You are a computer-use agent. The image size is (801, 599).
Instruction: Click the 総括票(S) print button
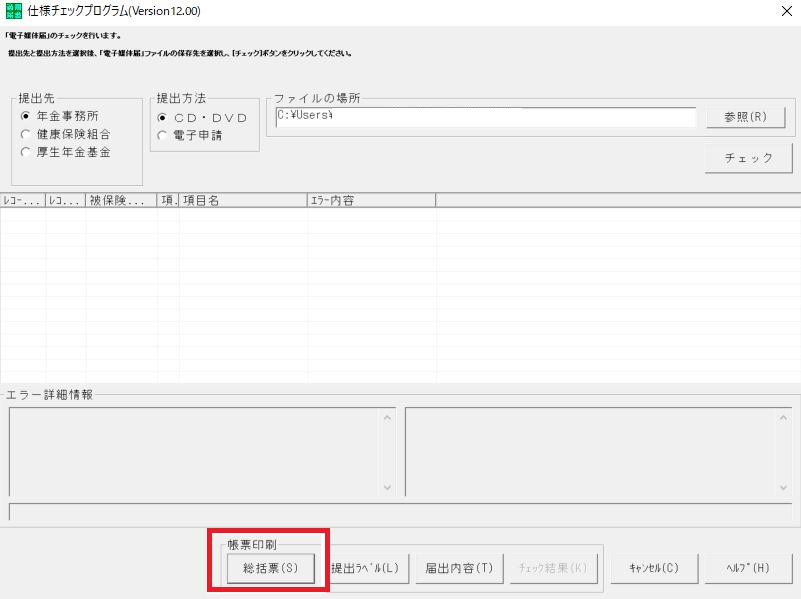coord(270,568)
